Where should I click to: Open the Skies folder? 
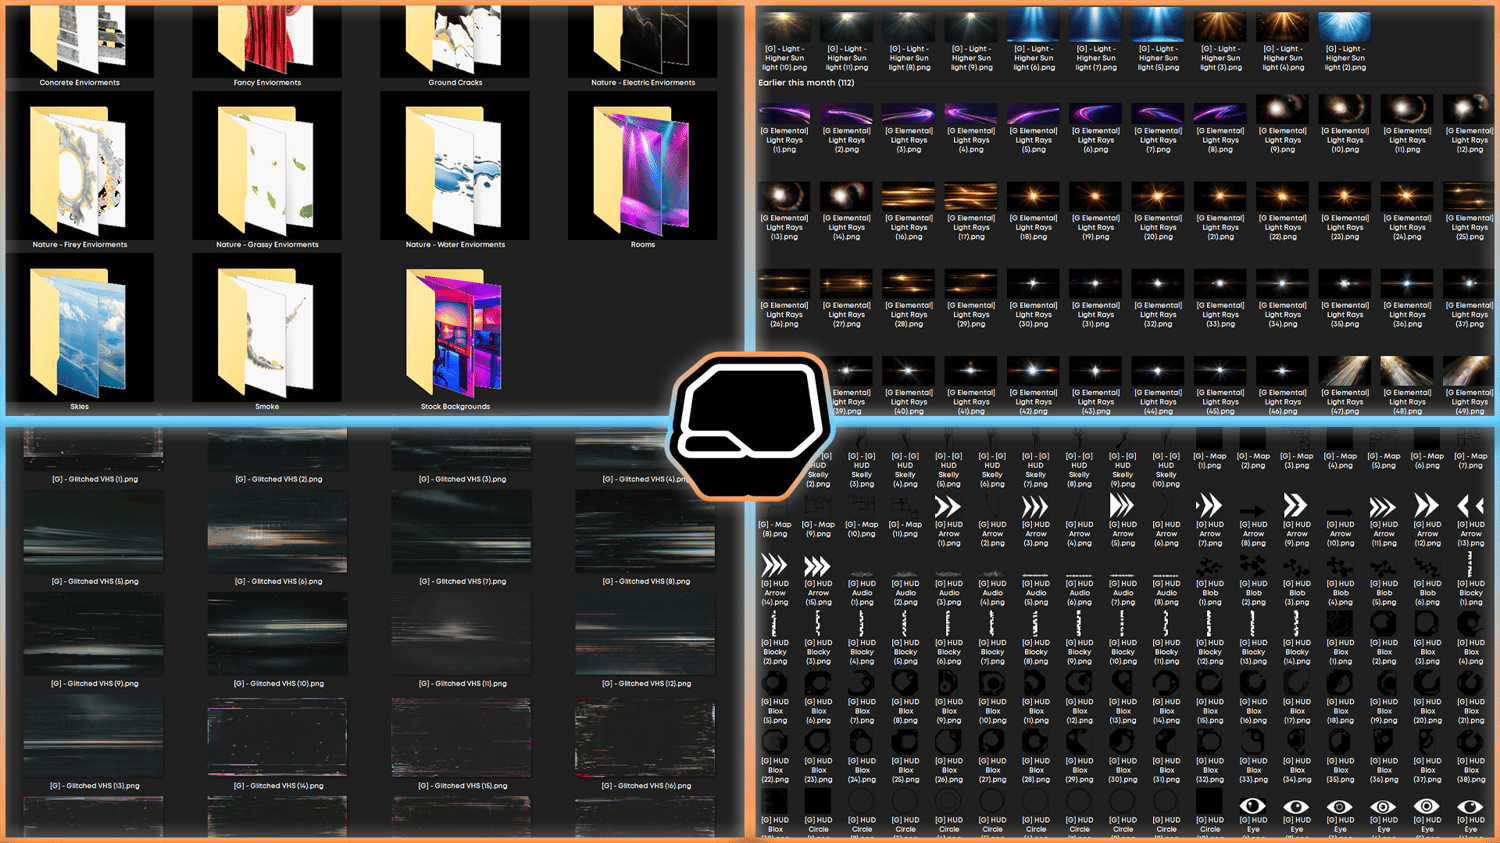pos(80,330)
